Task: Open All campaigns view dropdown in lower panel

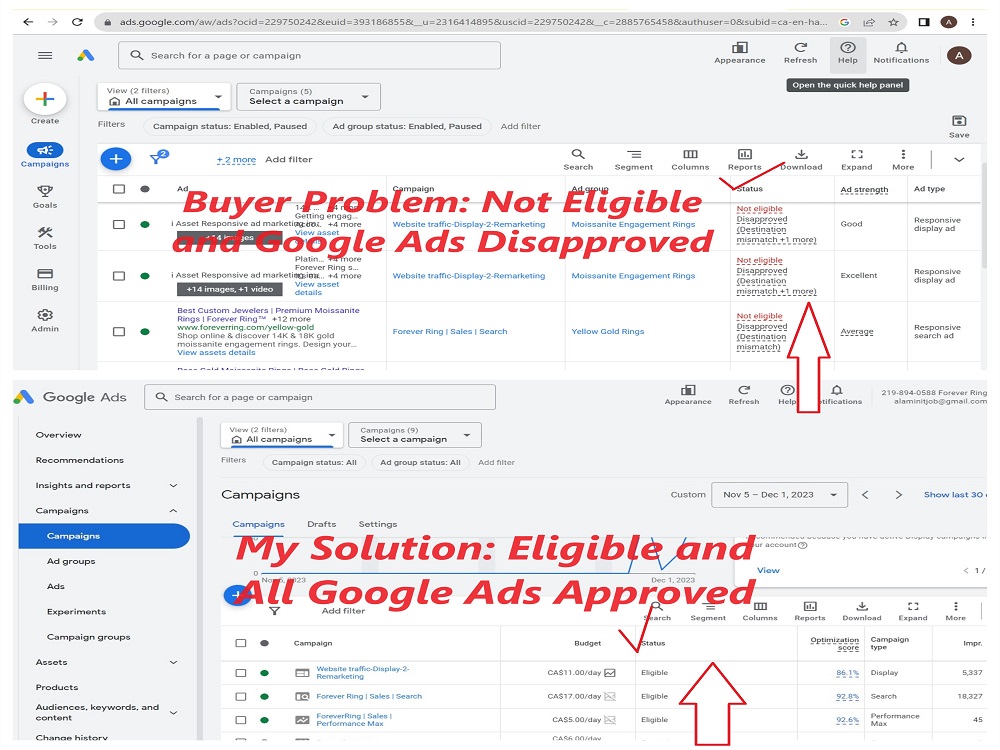Action: [282, 435]
